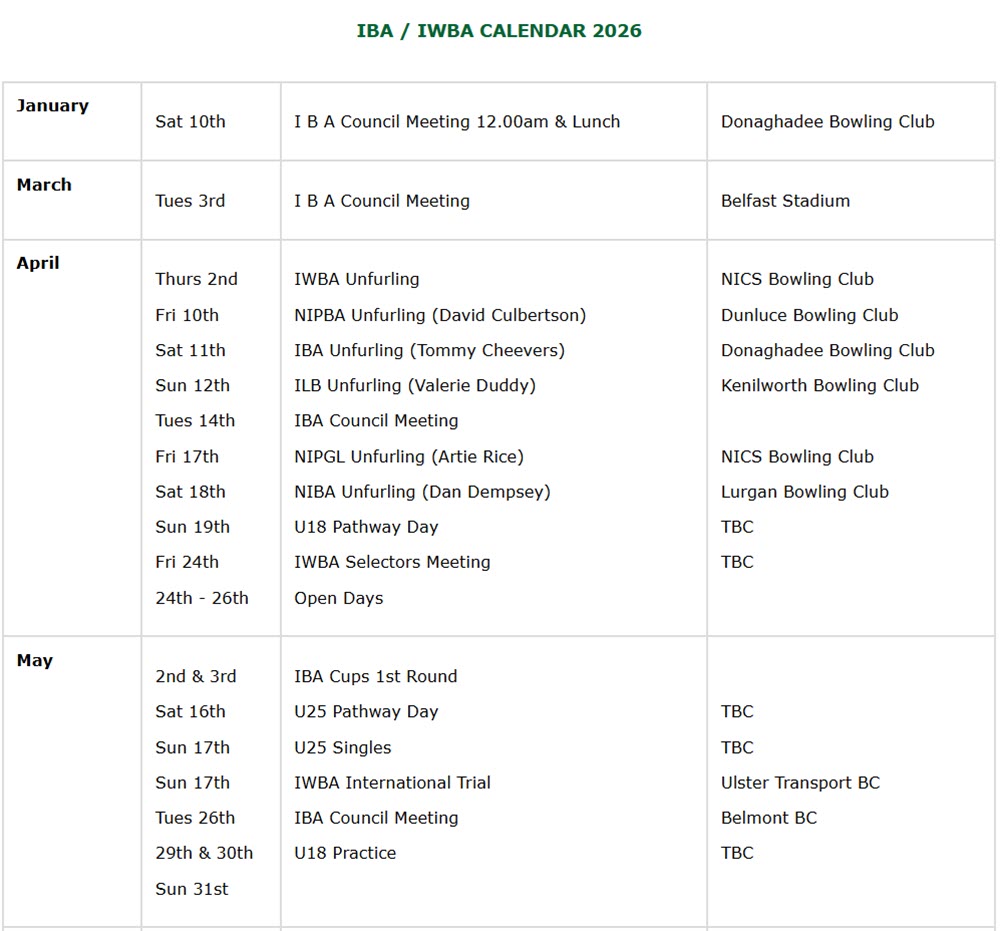This screenshot has width=1000, height=931.
Task: Click 'Ulster Transport BC' venue
Action: pos(800,783)
